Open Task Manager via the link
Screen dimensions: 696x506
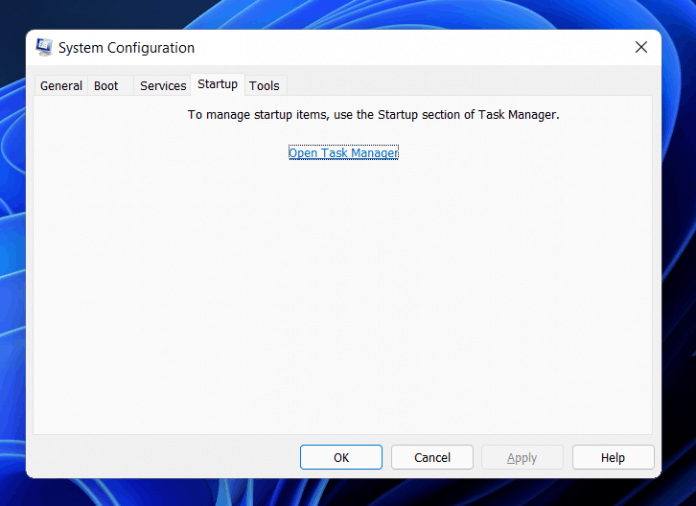[343, 153]
